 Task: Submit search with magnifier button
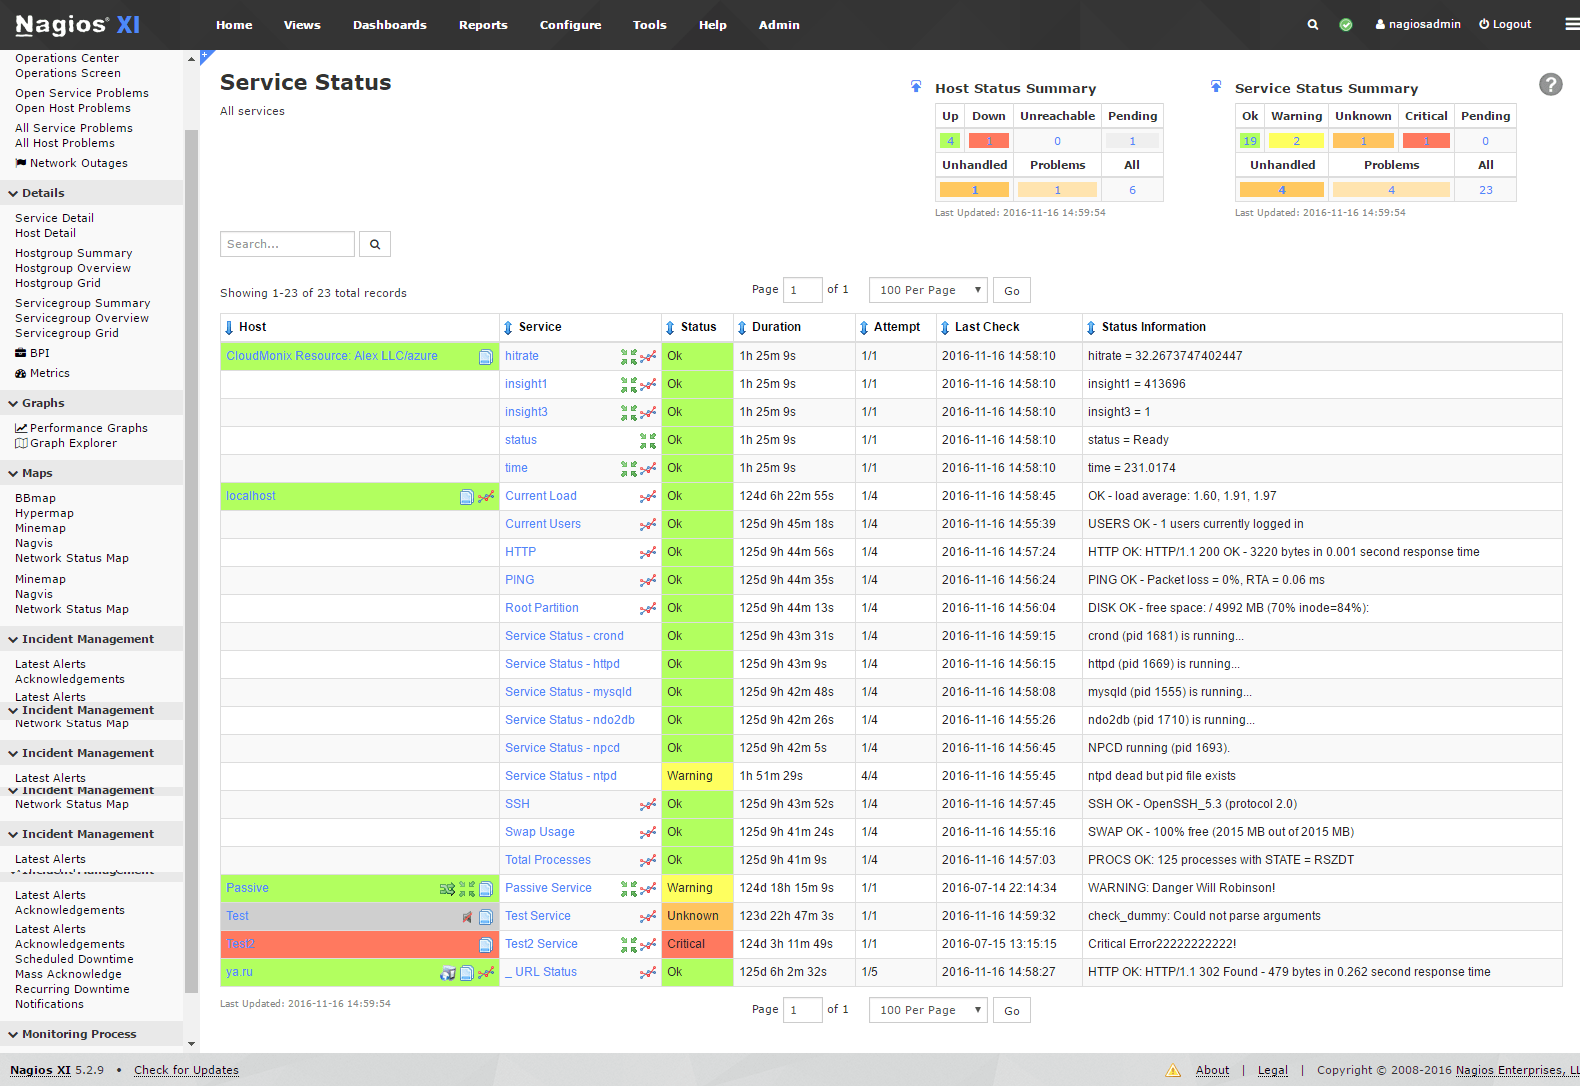click(375, 244)
